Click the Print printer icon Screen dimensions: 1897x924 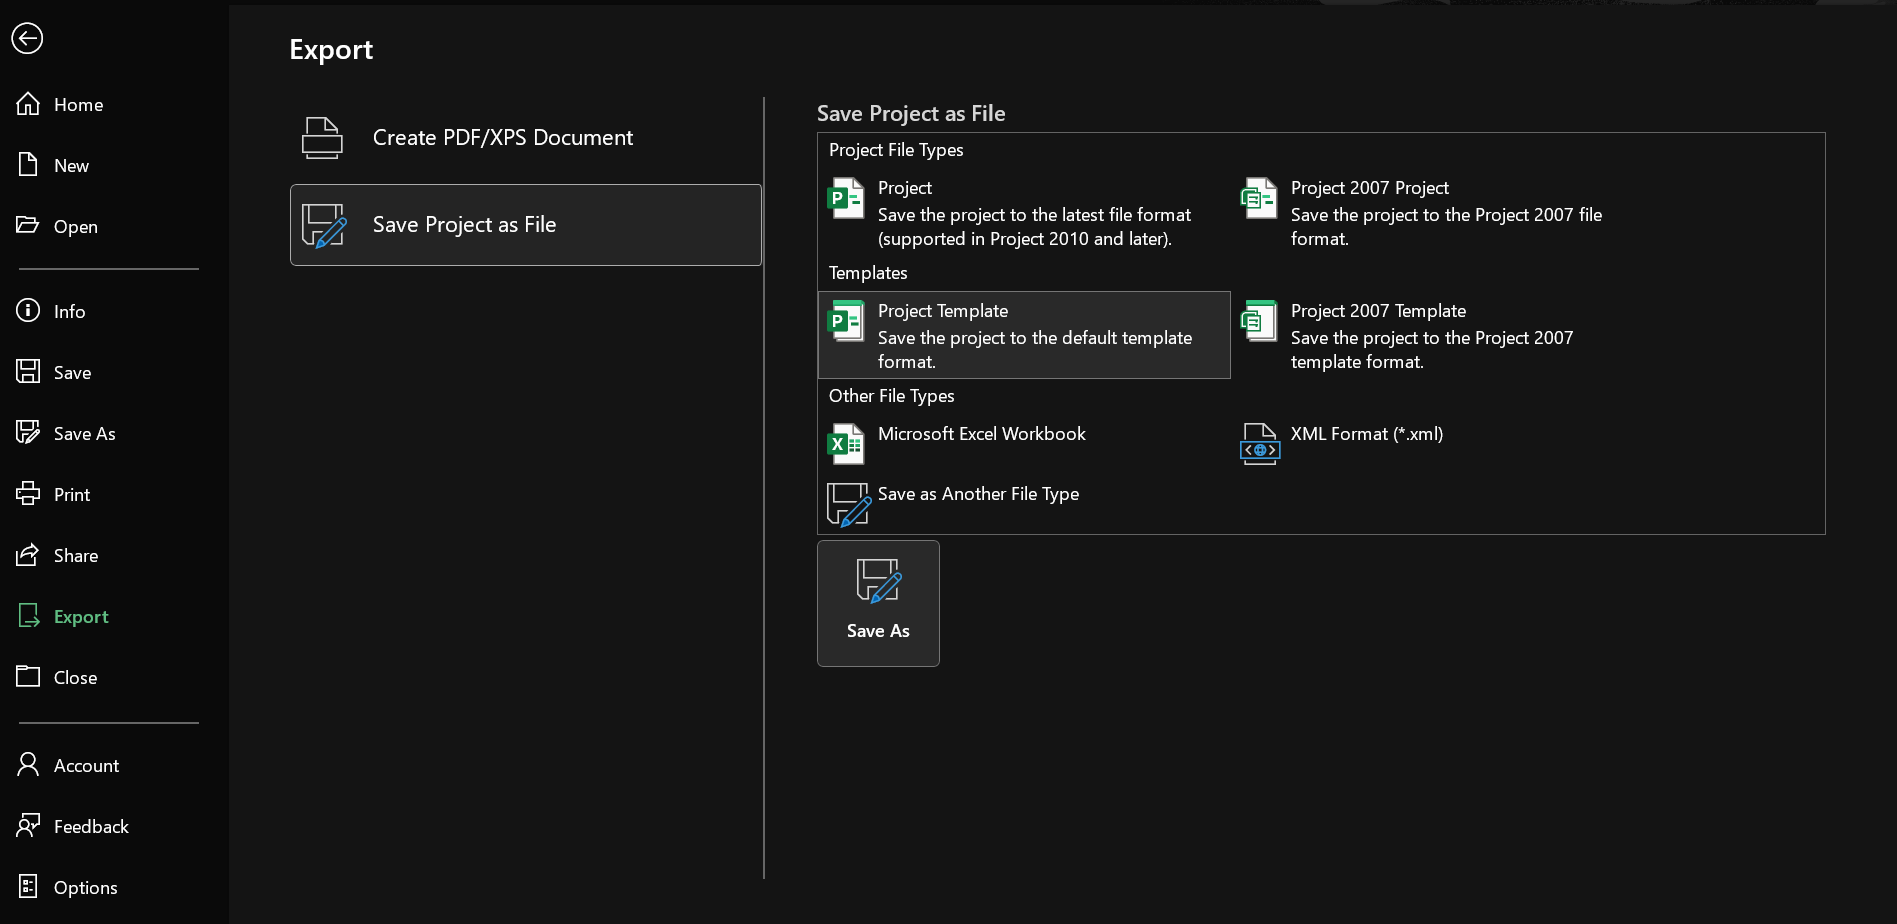point(28,494)
